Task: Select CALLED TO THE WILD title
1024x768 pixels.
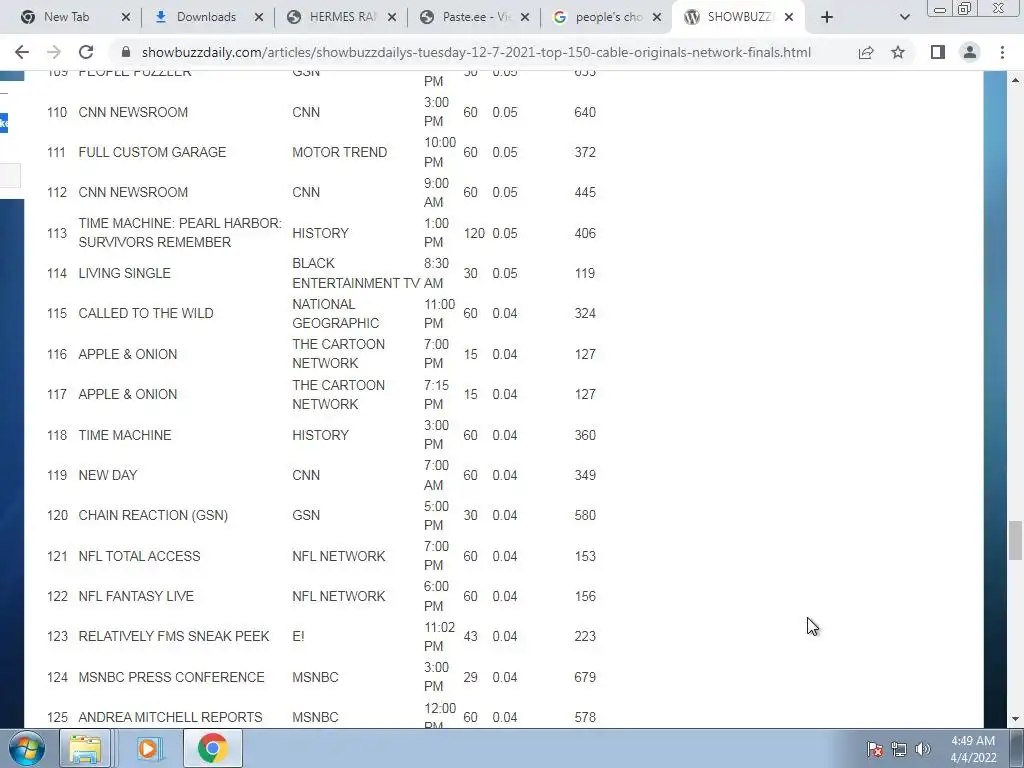Action: click(146, 313)
